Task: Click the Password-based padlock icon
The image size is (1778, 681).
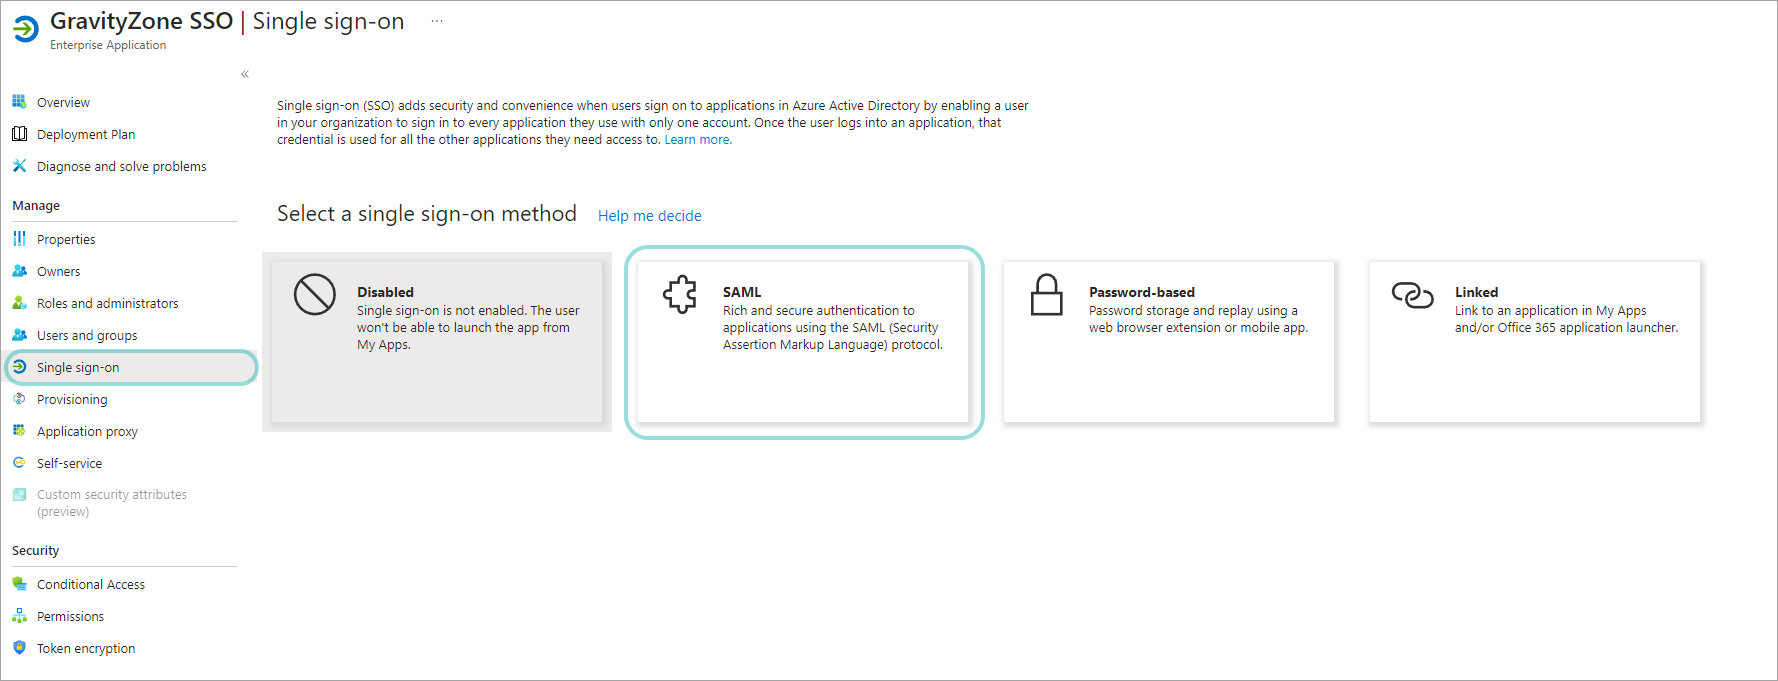Action: [x=1047, y=294]
